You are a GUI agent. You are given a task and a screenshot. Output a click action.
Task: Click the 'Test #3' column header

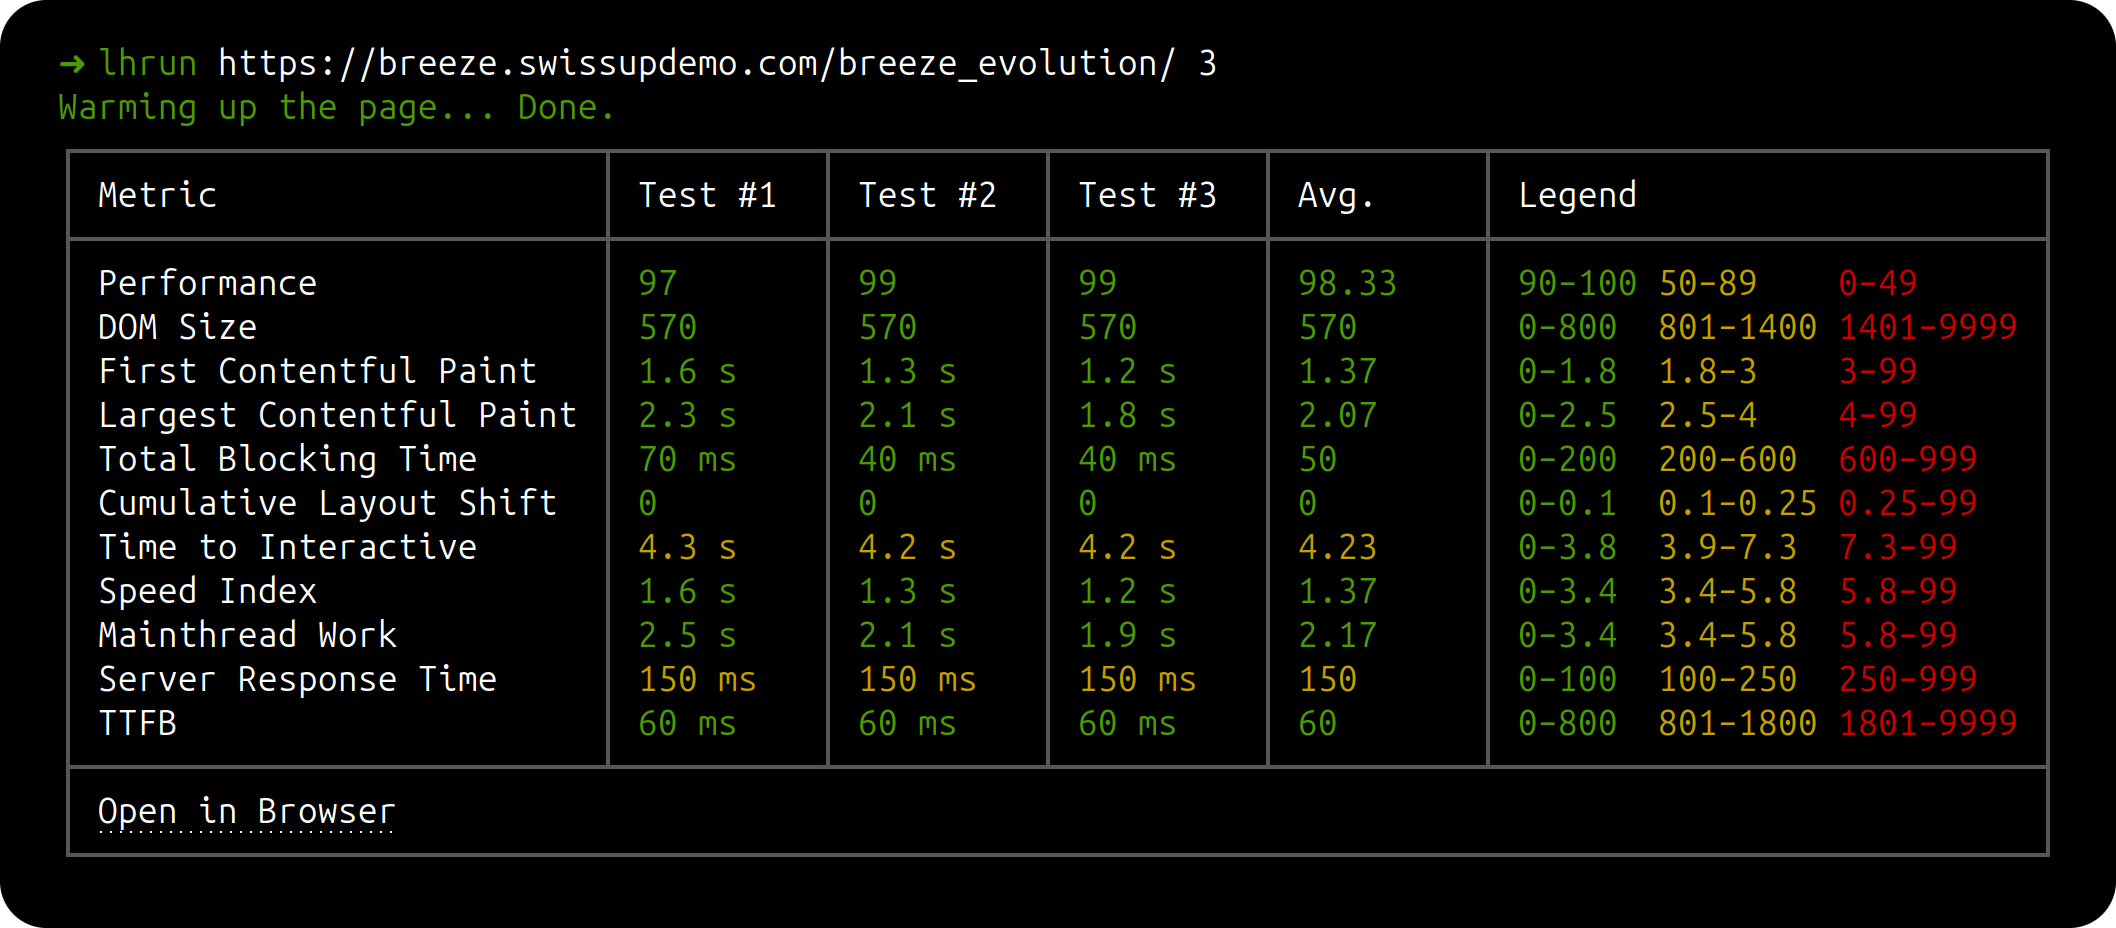[x=1148, y=195]
